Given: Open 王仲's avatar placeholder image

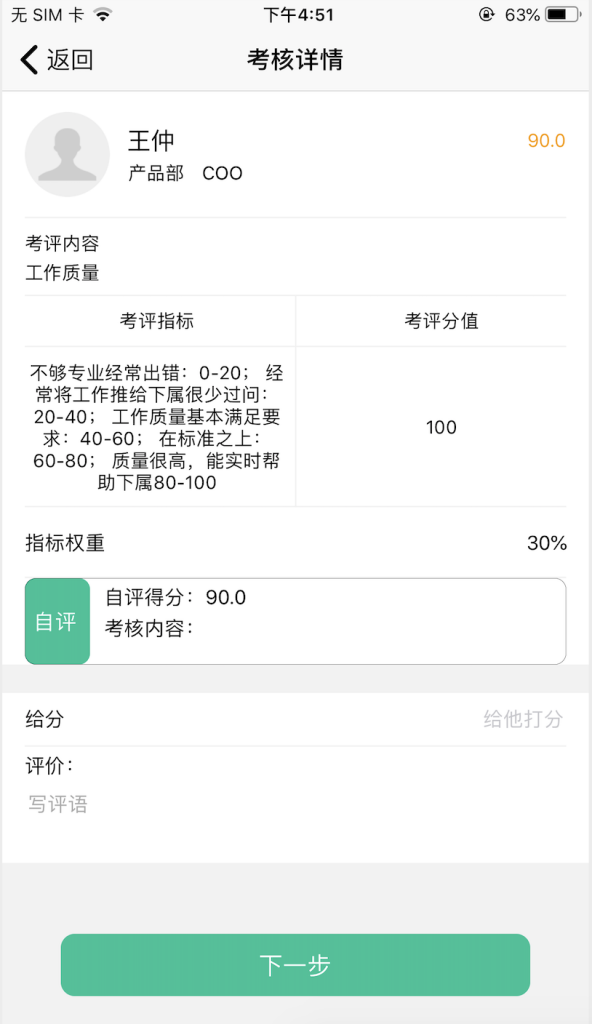Looking at the screenshot, I should (x=67, y=154).
